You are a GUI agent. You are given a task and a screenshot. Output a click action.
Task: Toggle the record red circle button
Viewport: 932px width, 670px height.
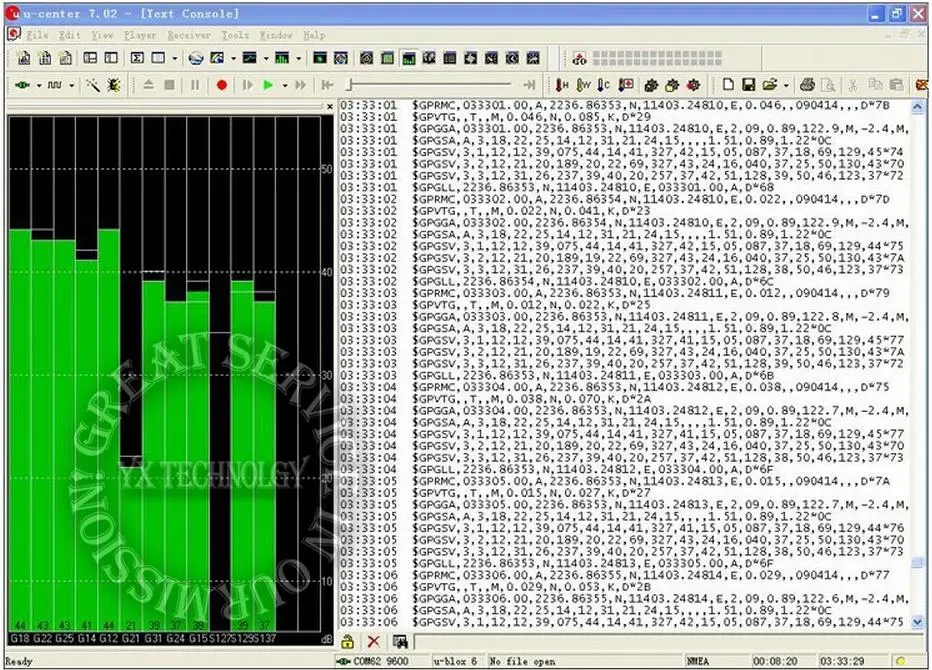click(x=222, y=85)
